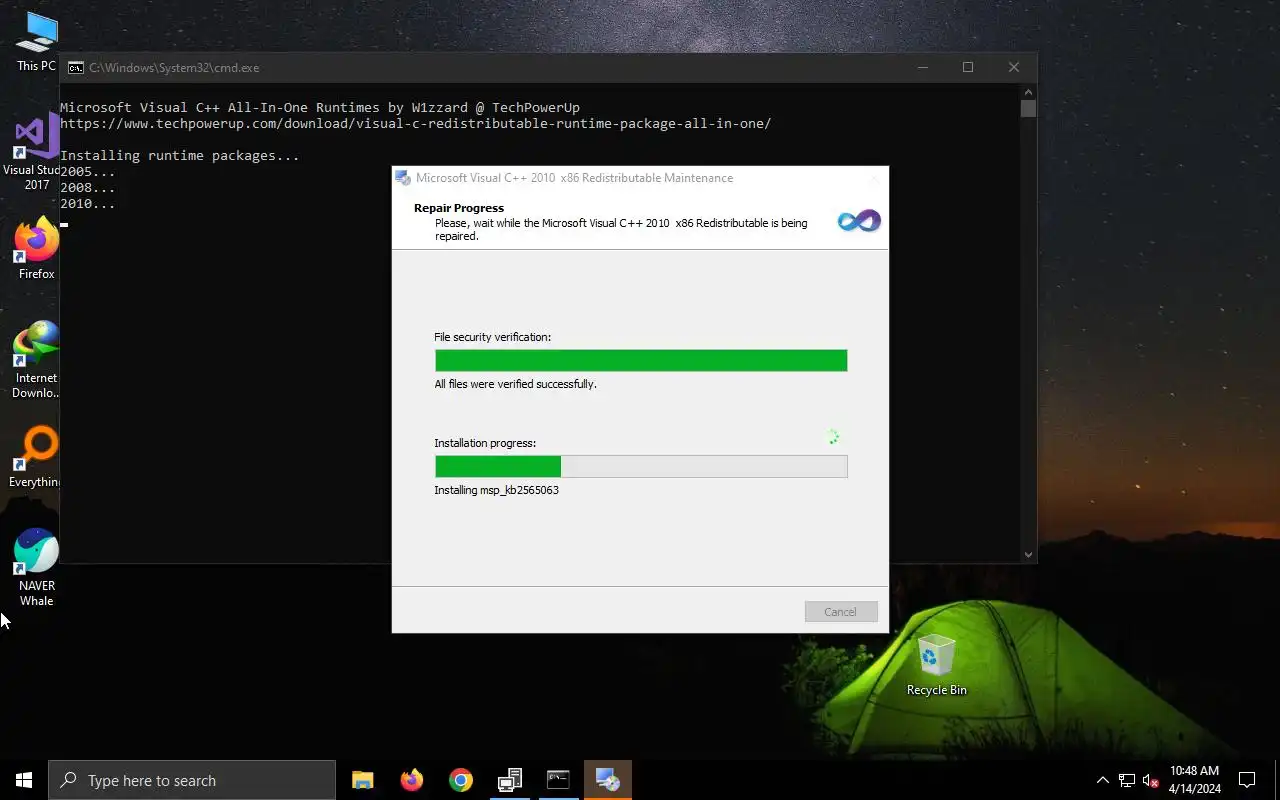Close the cmd.exe window
Screen dimensions: 1280x800
(x=1014, y=68)
